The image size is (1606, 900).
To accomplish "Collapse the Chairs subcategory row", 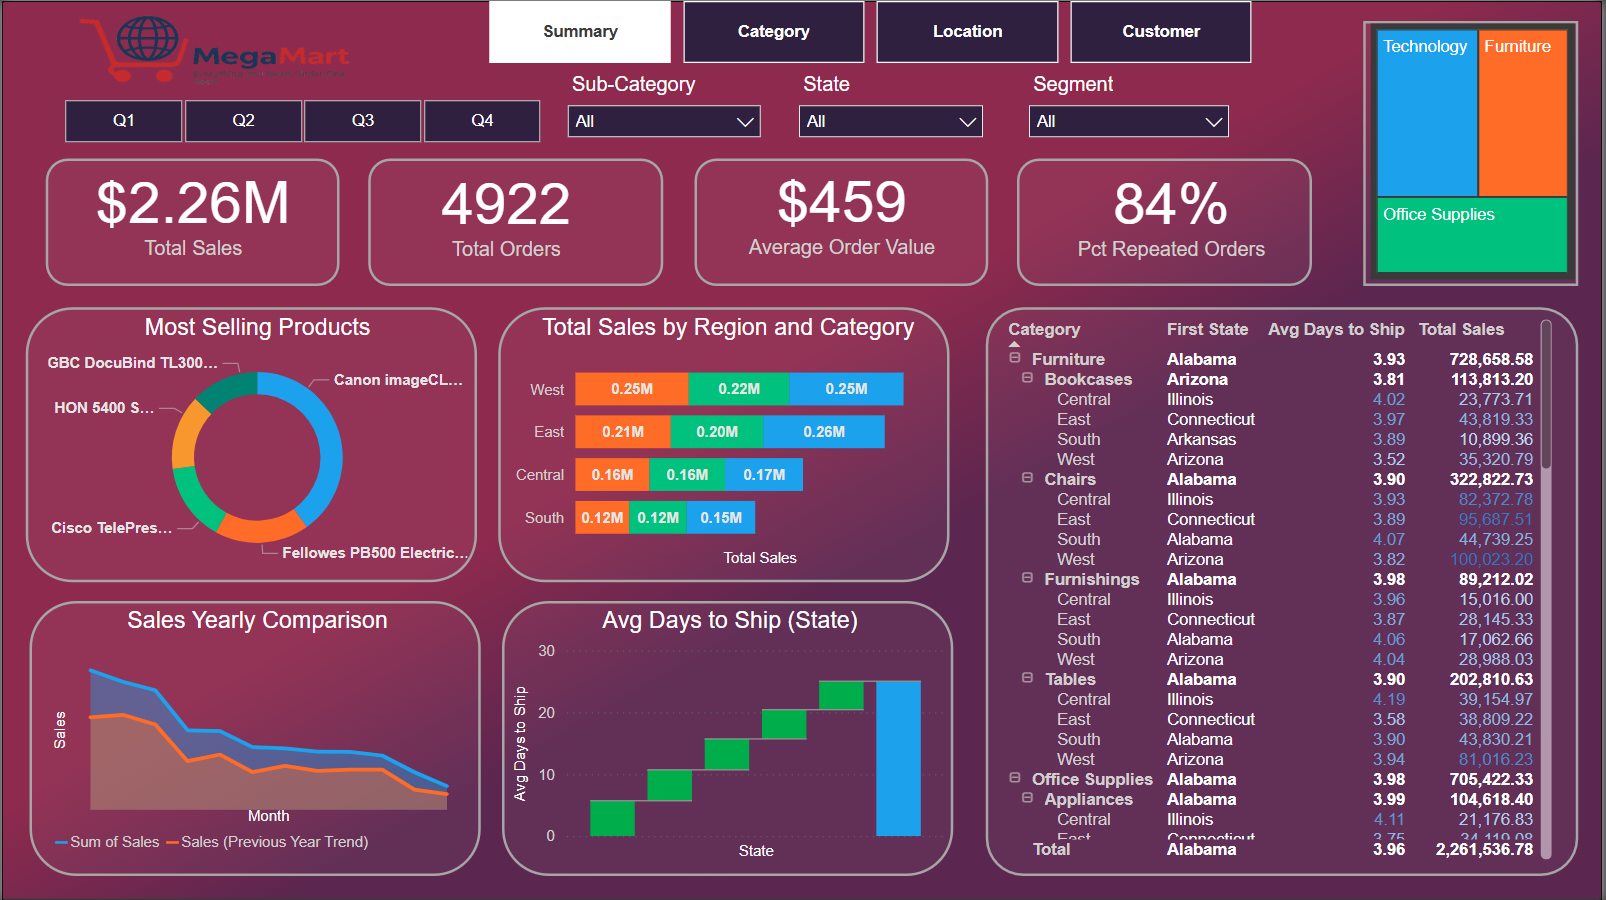I will pyautogui.click(x=1027, y=479).
